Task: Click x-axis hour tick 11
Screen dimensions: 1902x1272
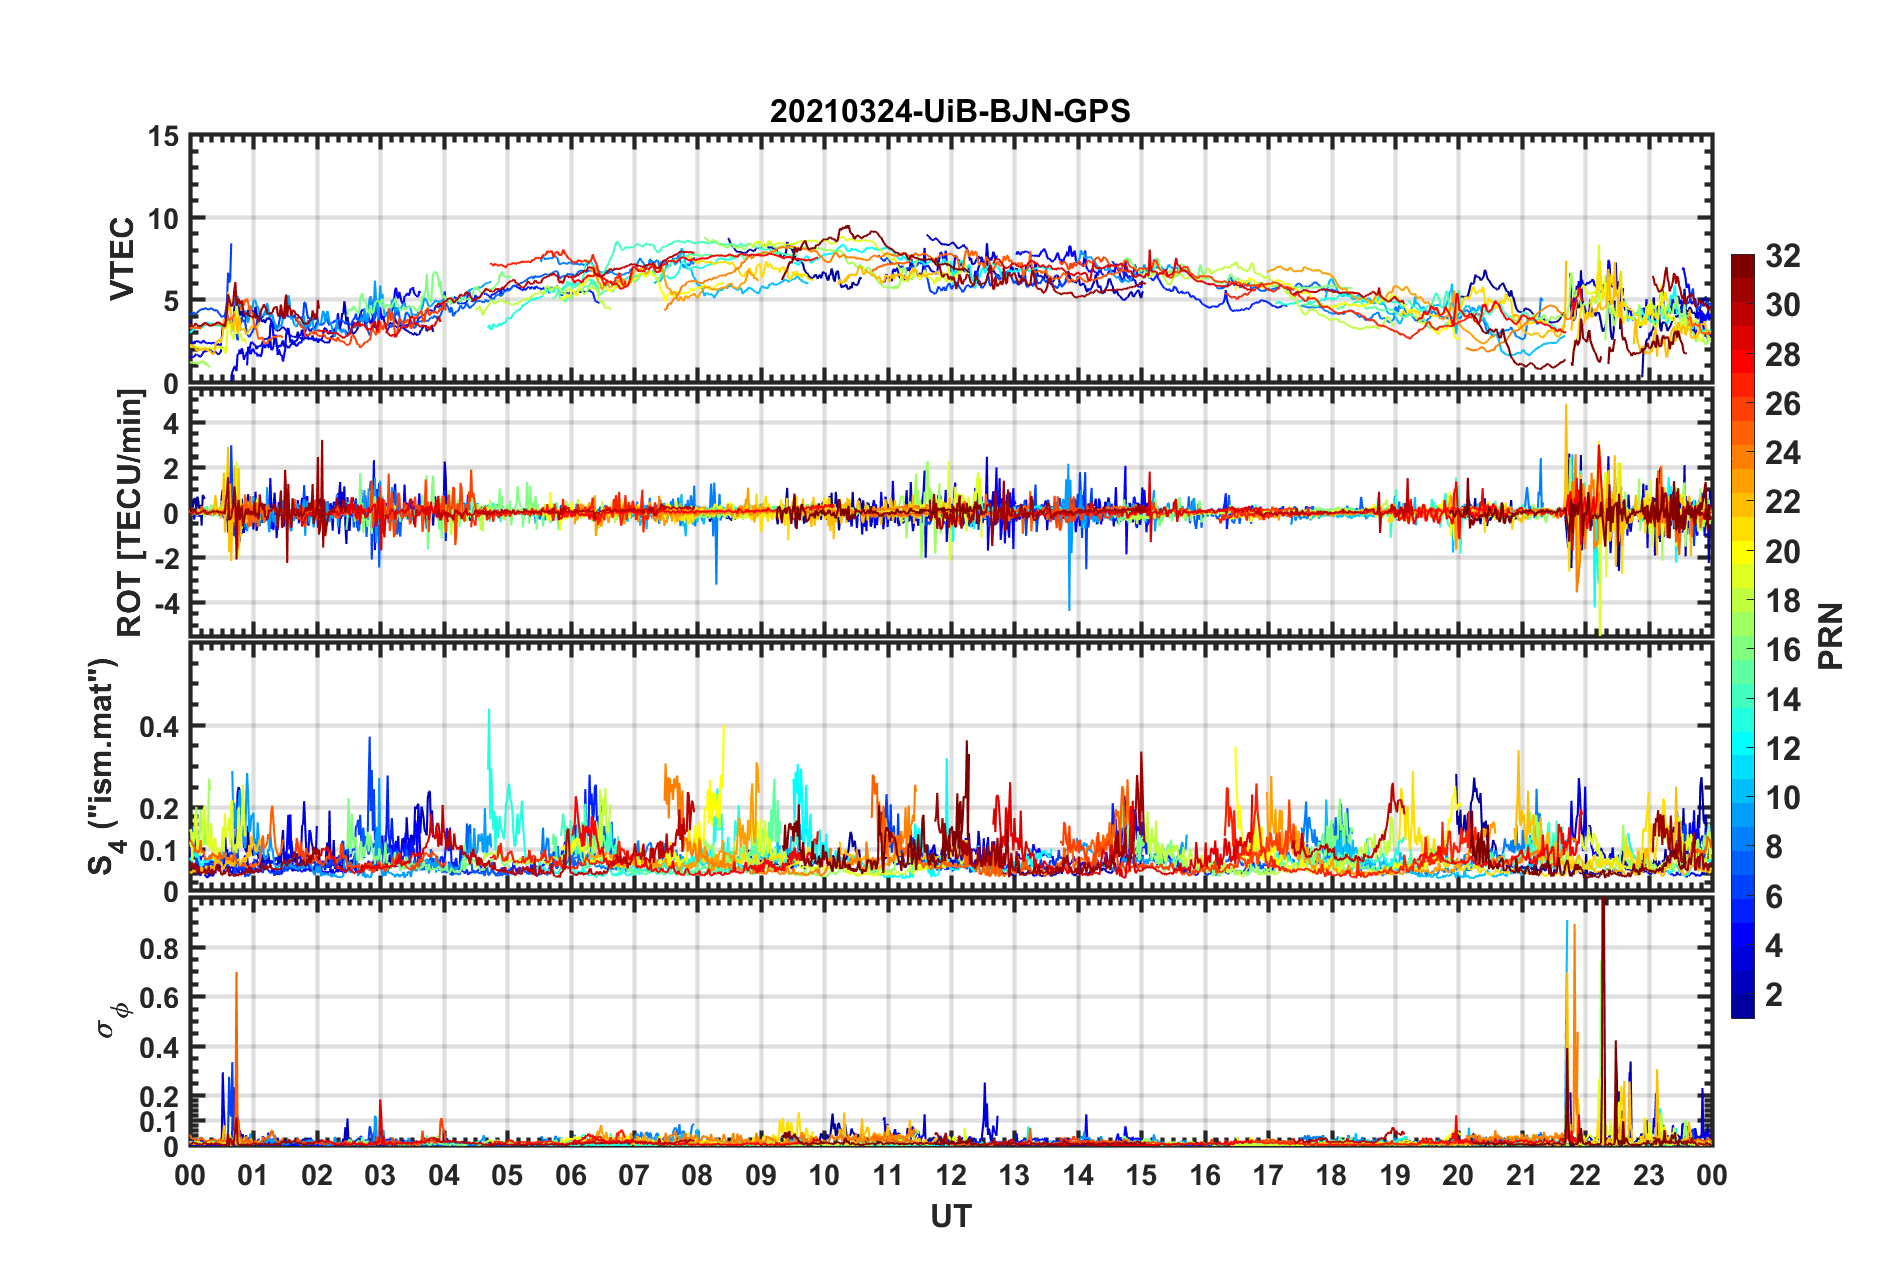Action: [888, 1176]
